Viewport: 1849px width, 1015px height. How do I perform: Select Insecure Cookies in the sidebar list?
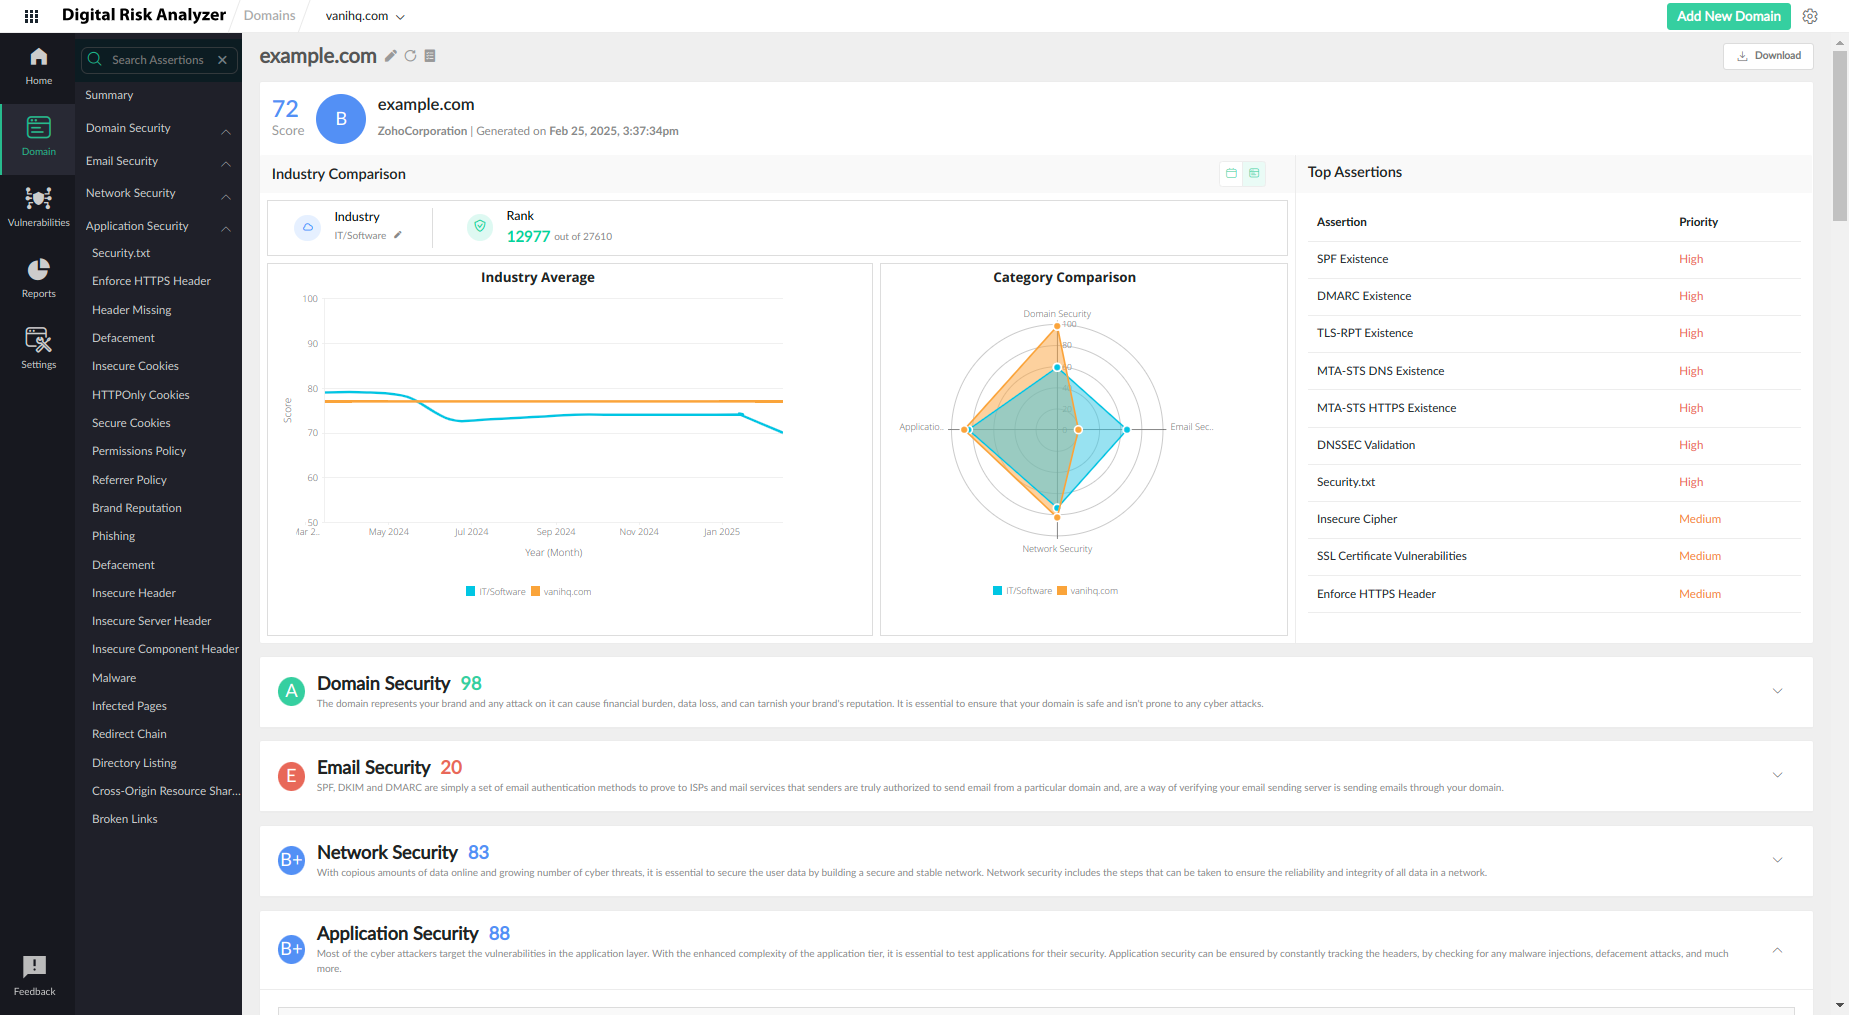click(135, 366)
